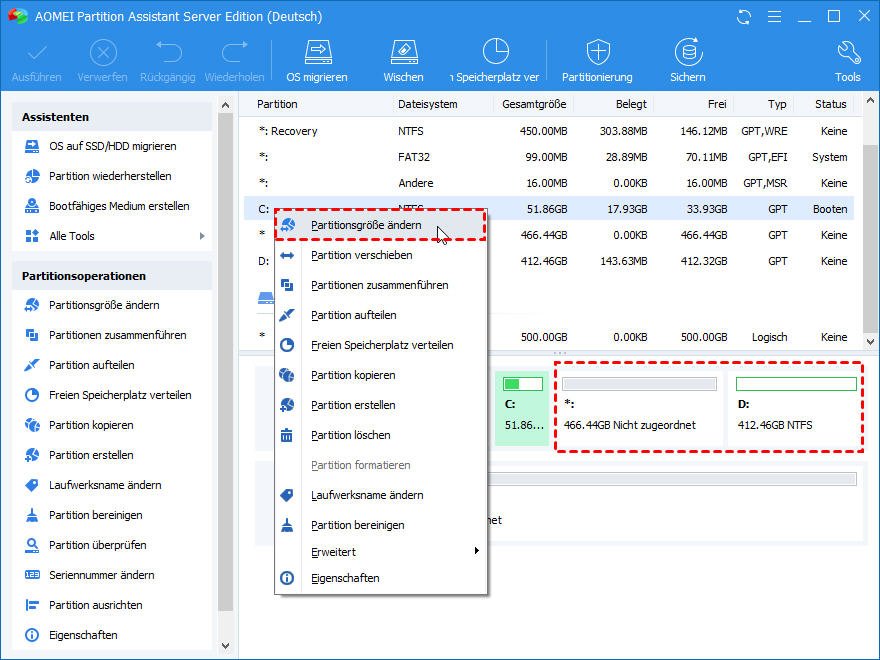Choose Partitionen zusammenführen in context menu
The image size is (880, 660).
click(x=379, y=285)
